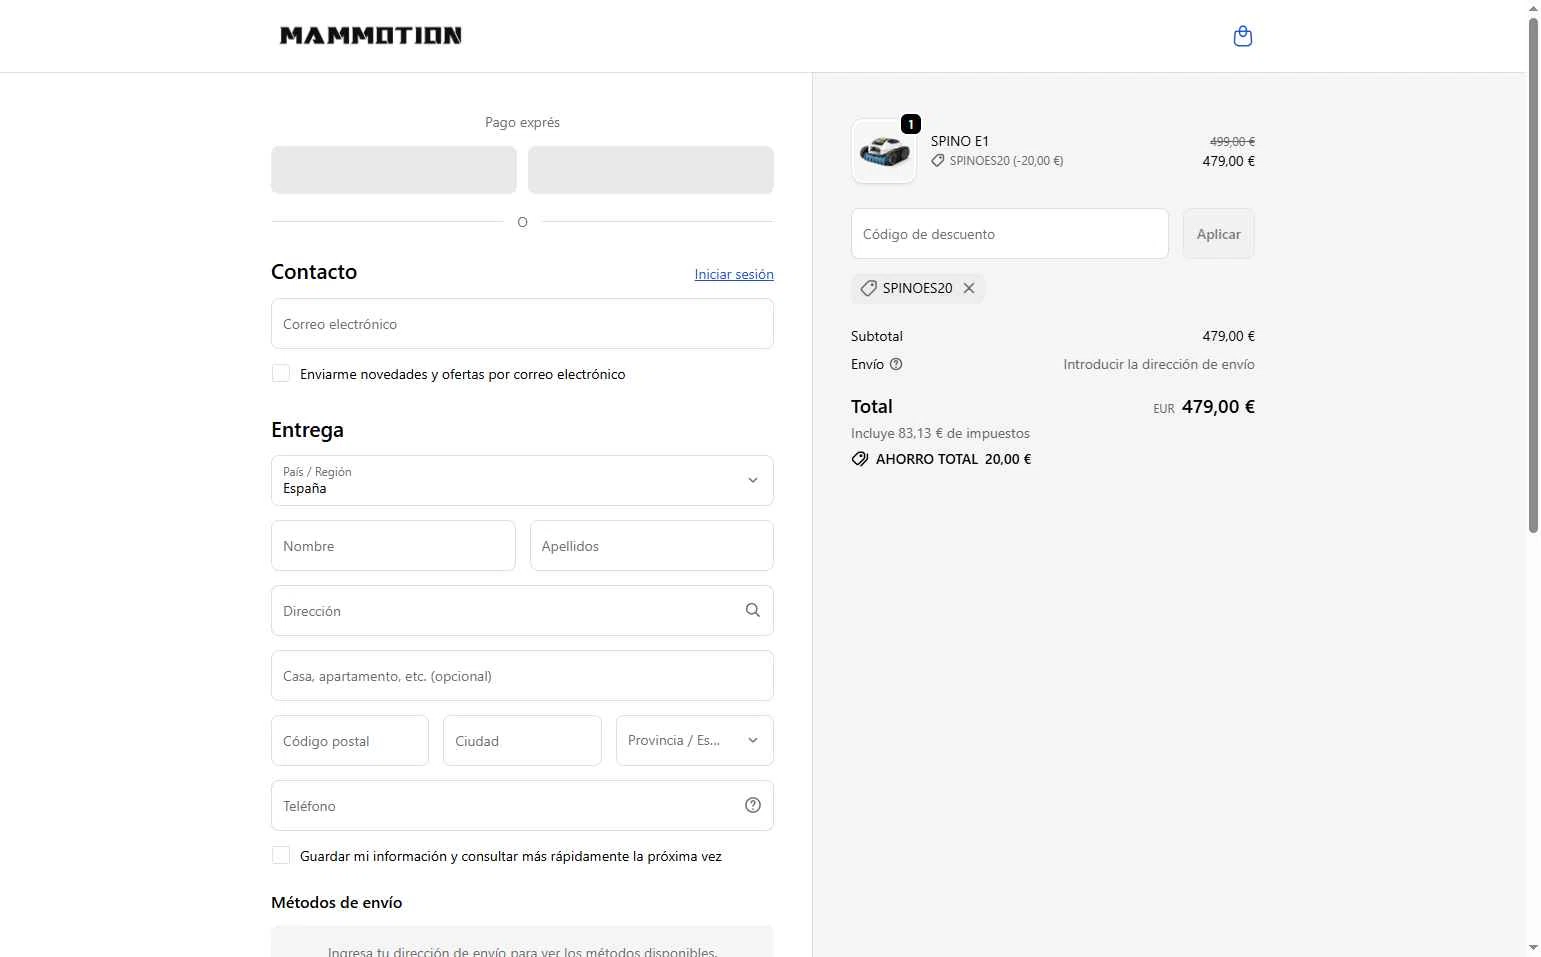Viewport: 1541px width, 957px height.
Task: Remove the SPINOES20 discount code
Action: (969, 288)
